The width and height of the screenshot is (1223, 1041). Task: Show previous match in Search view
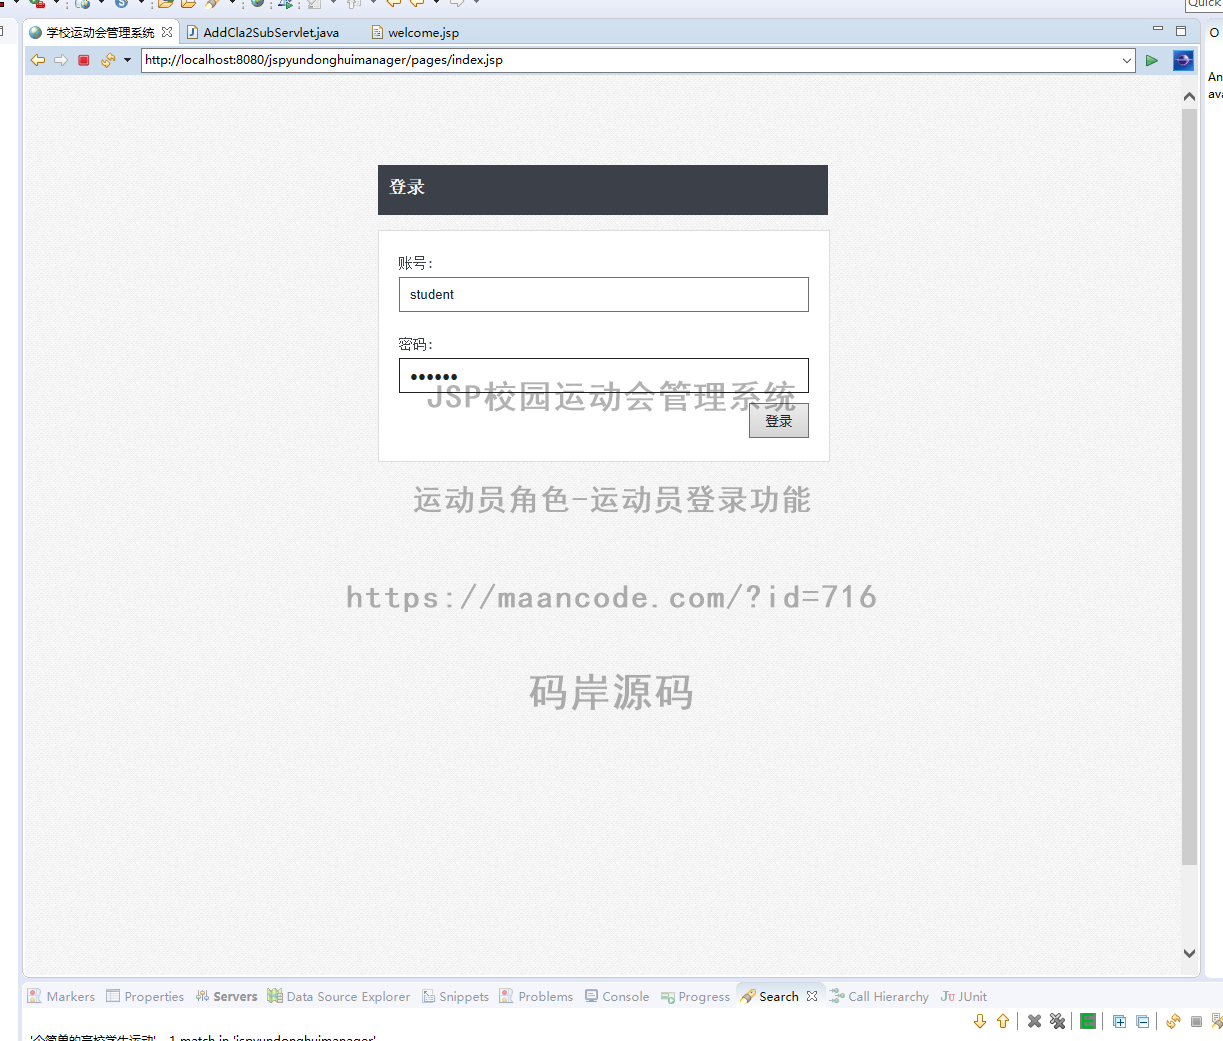click(1003, 1021)
